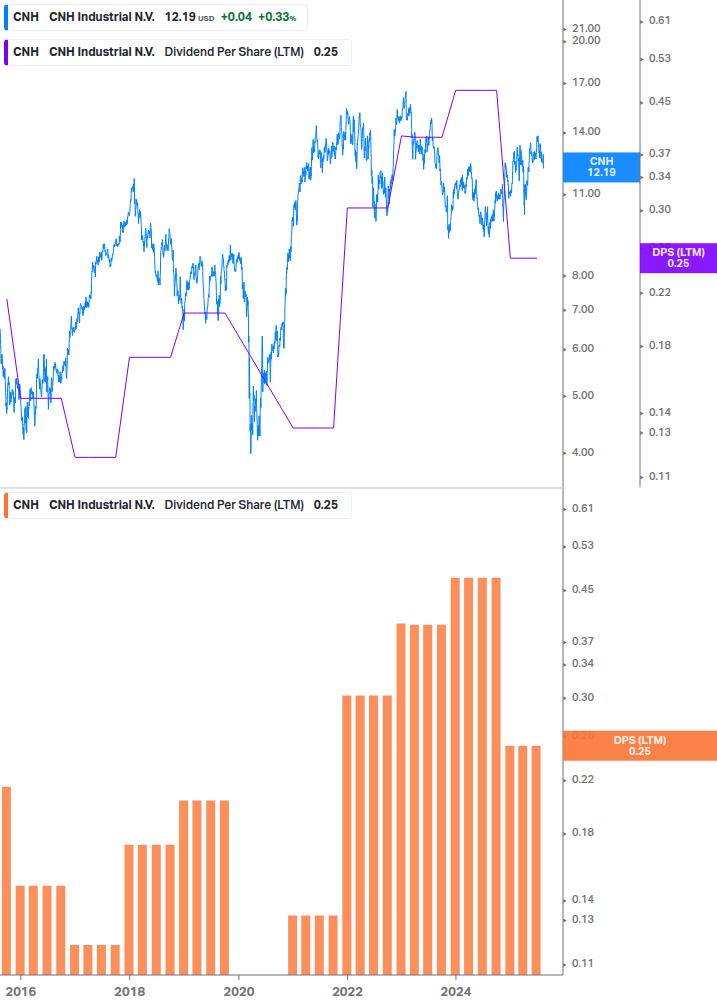Click the 7.00 price axis label
This screenshot has height=1005, width=717.
pyautogui.click(x=583, y=310)
